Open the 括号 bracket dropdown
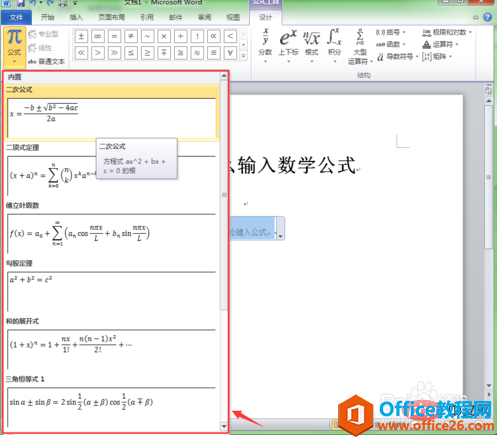 (x=391, y=32)
